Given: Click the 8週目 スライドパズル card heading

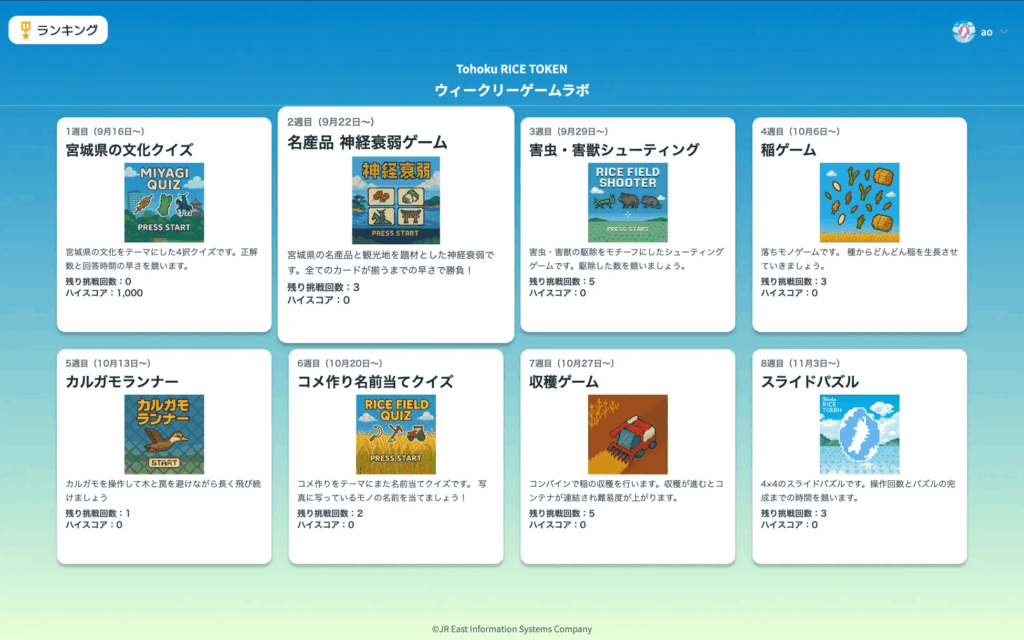Looking at the screenshot, I should tap(809, 381).
